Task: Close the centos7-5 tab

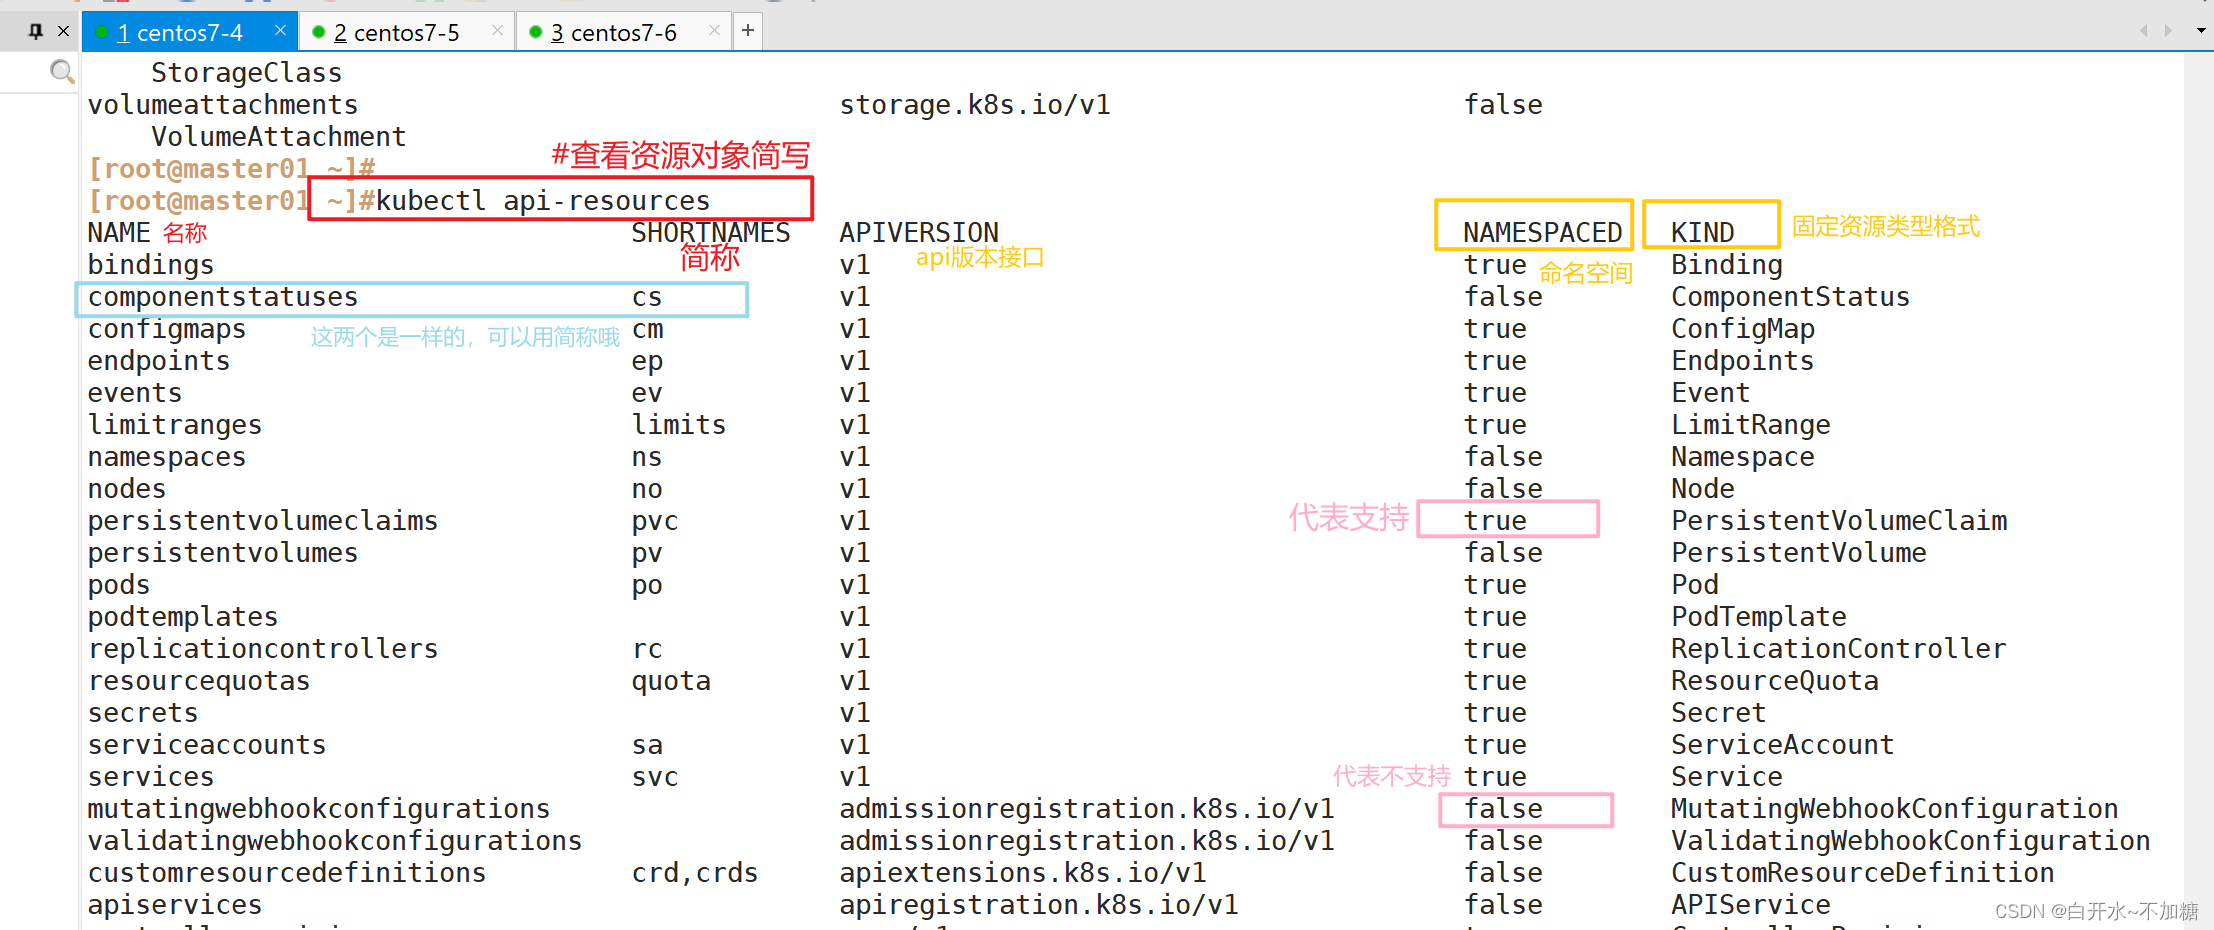Action: coord(497,31)
